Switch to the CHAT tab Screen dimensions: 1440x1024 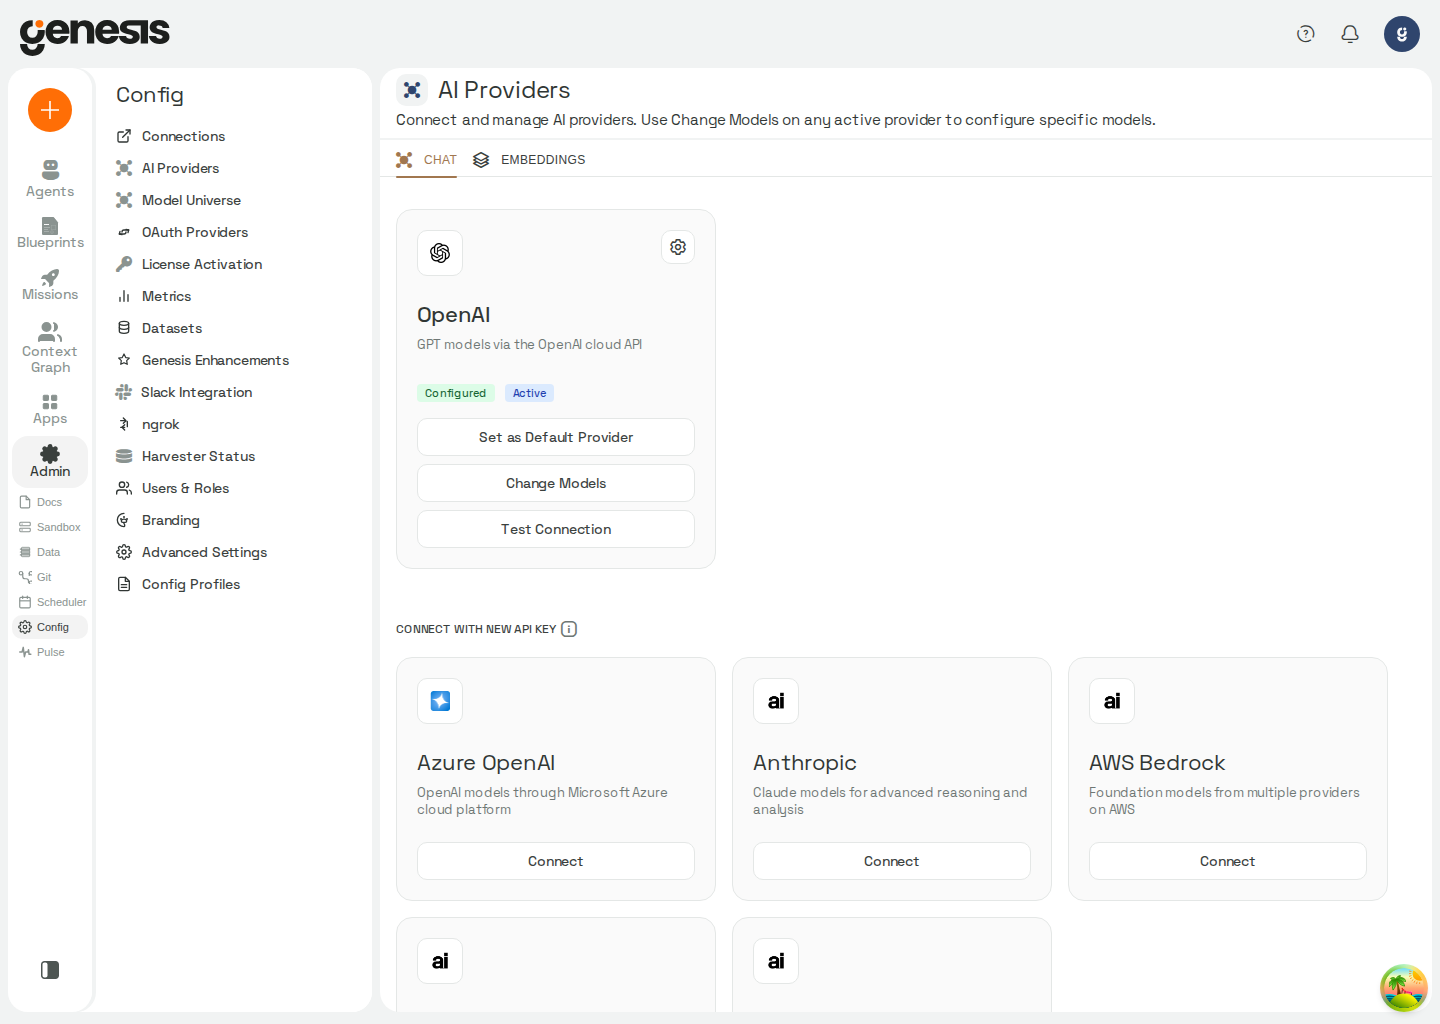pos(427,160)
